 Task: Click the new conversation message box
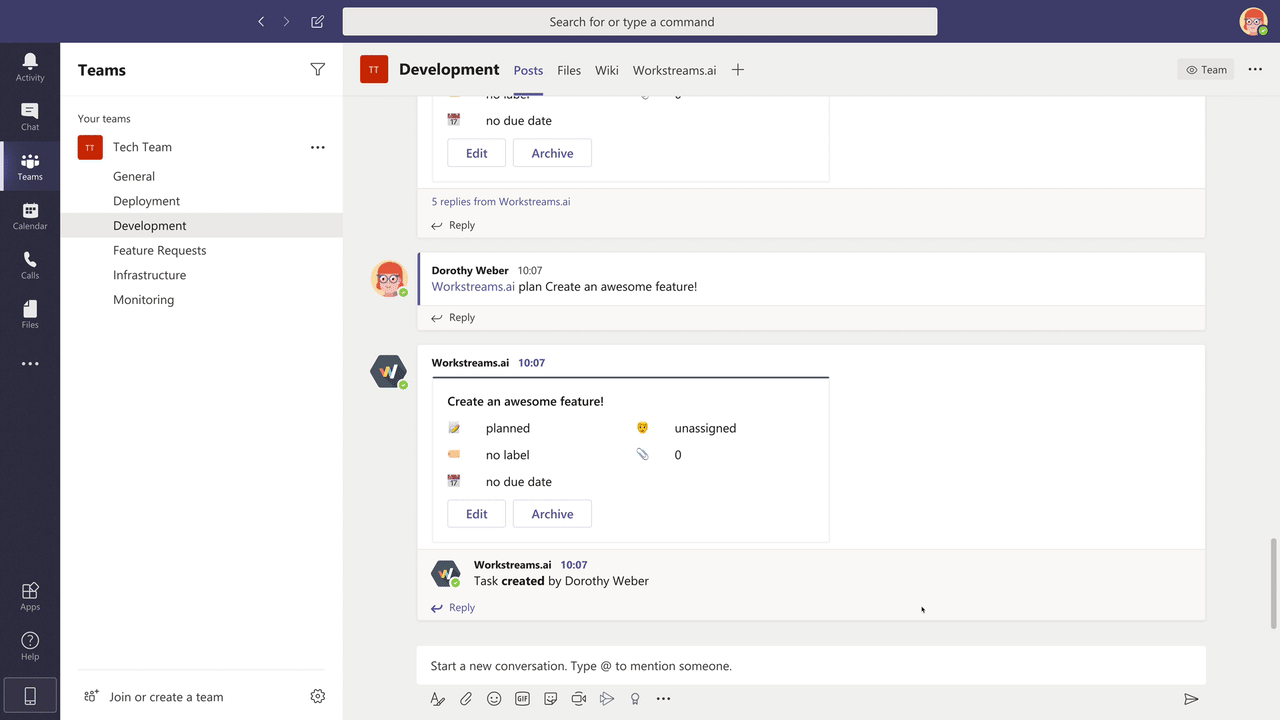tap(811, 666)
